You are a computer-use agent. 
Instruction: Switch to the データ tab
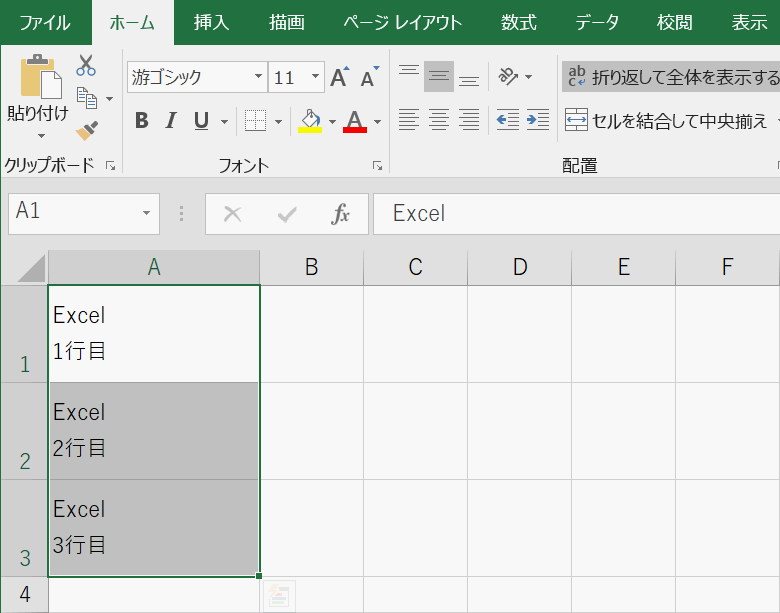tap(597, 22)
